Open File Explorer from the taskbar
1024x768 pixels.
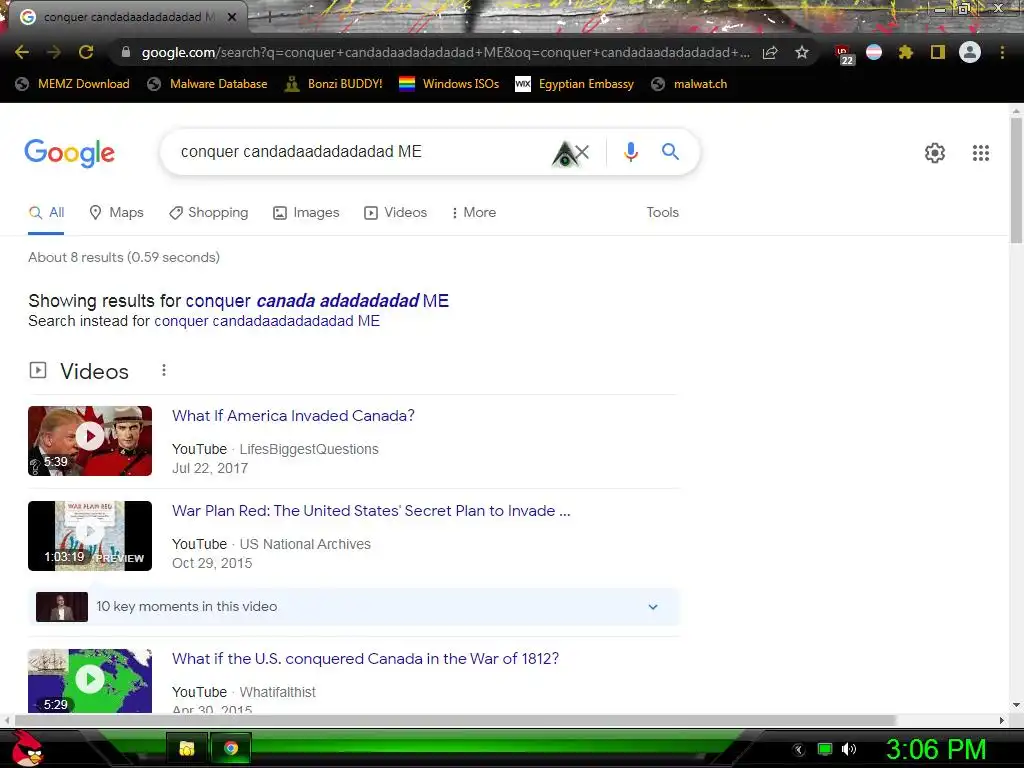(x=187, y=748)
